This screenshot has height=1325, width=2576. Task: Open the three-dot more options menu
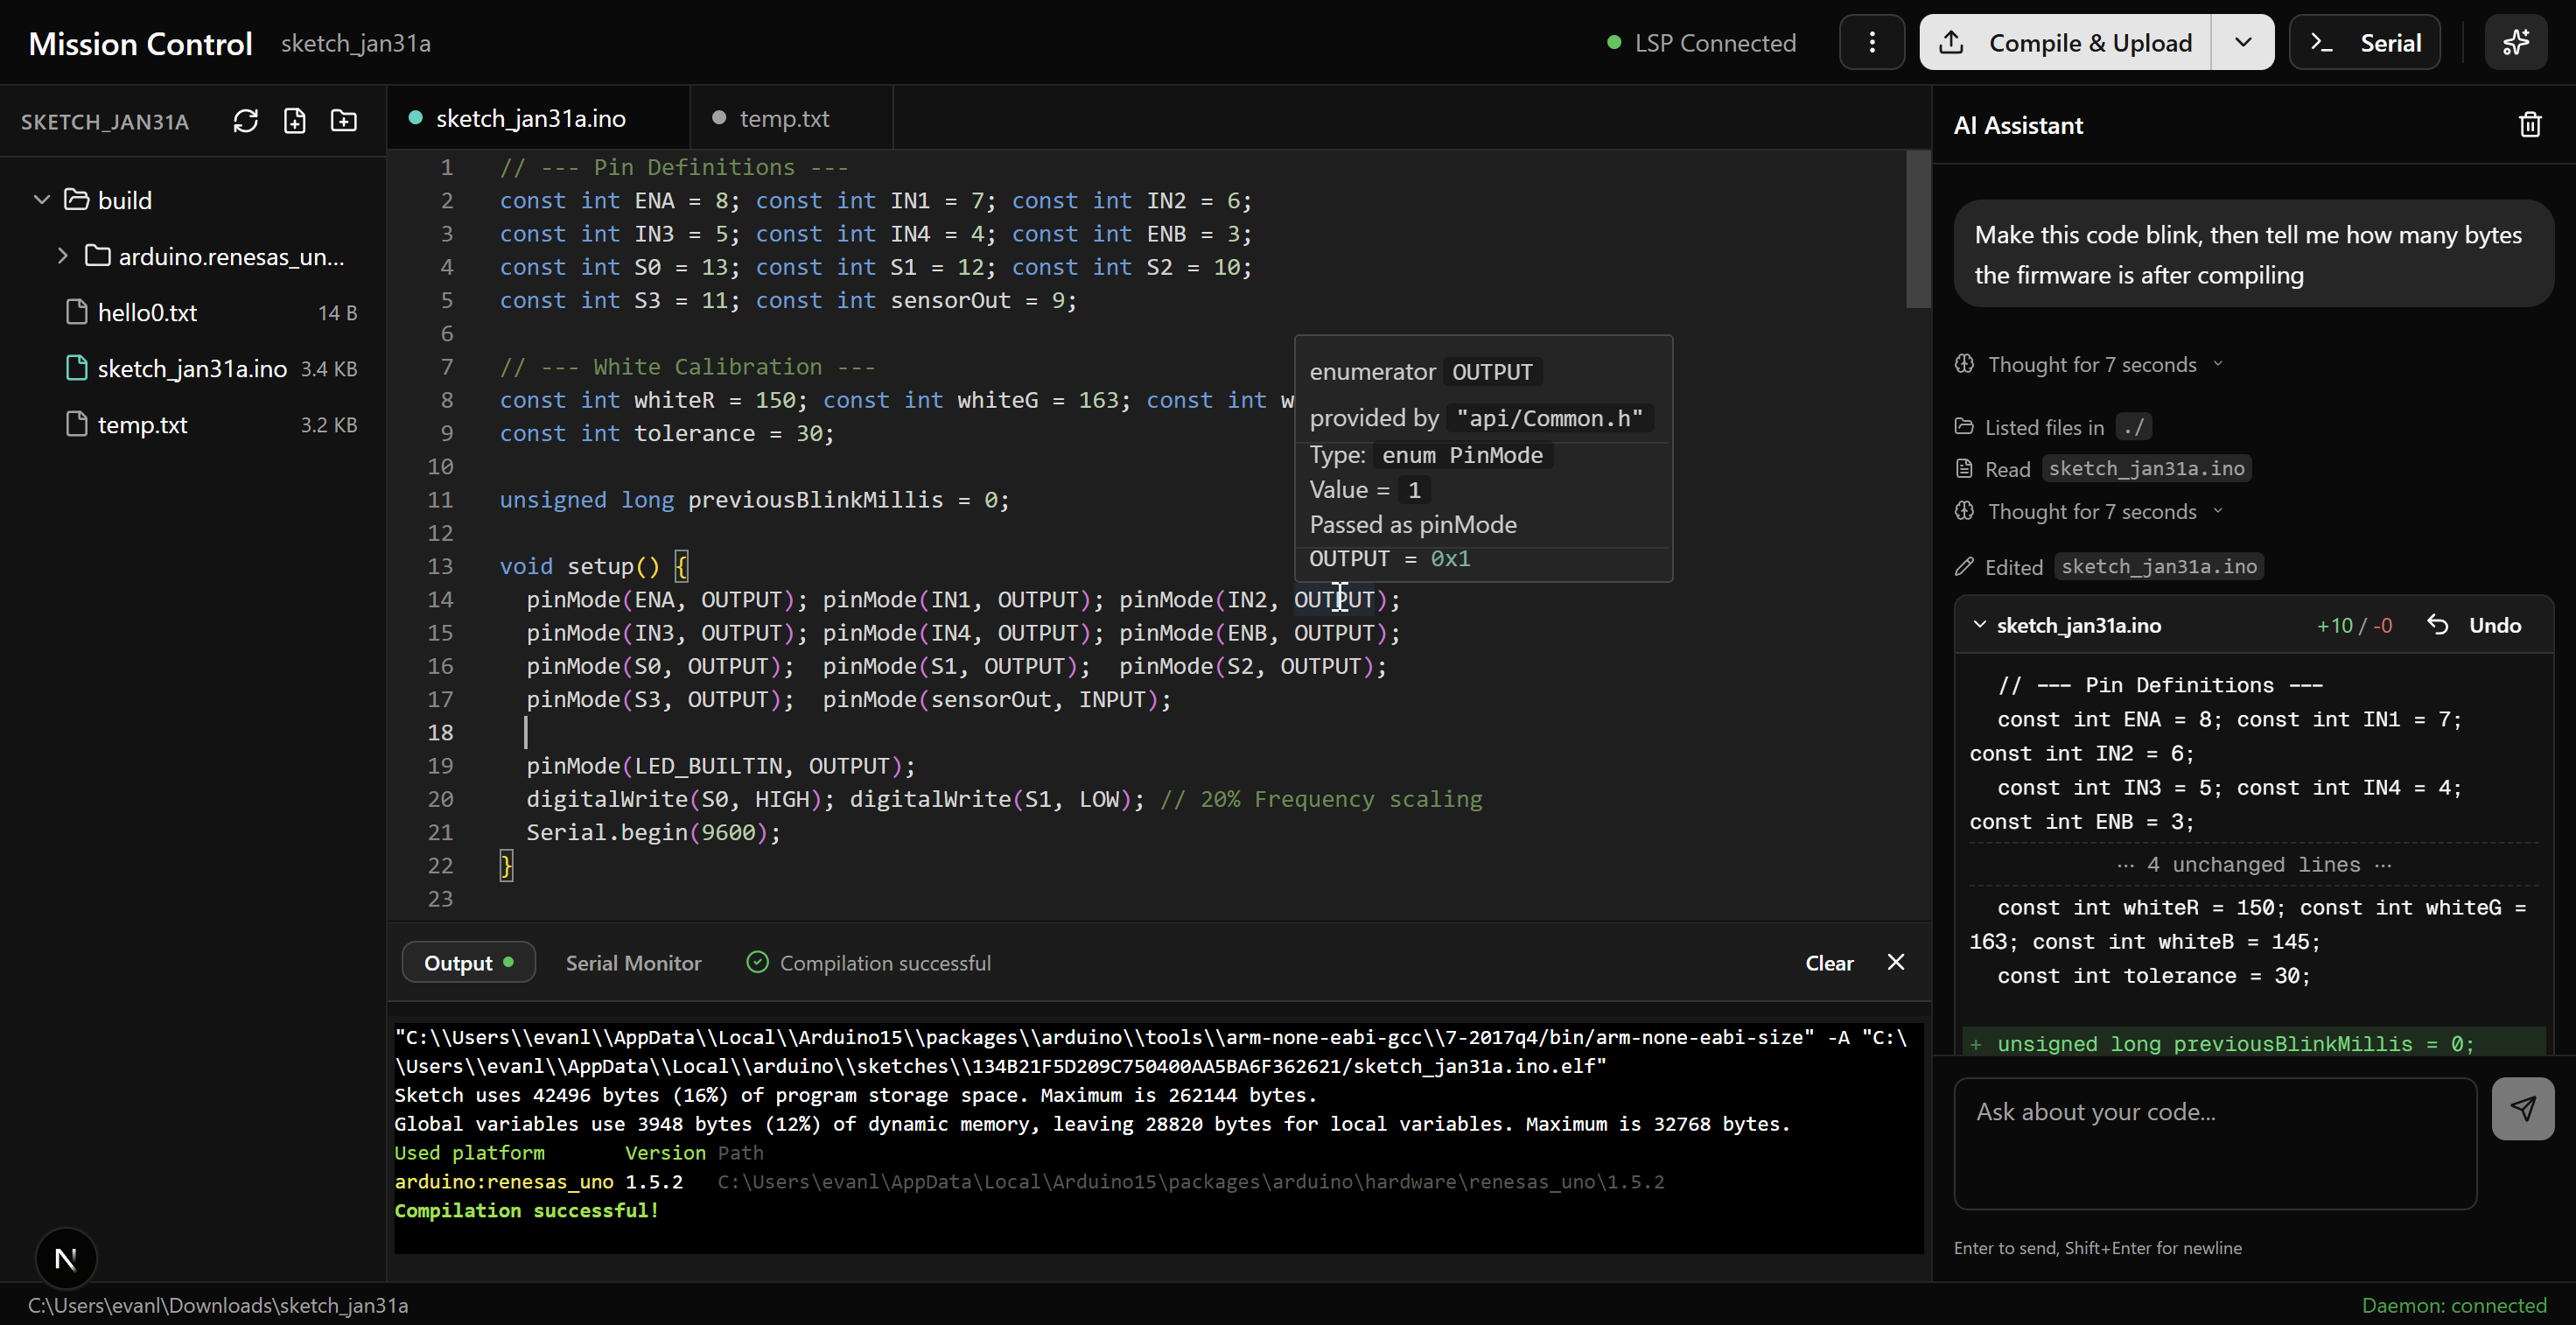pyautogui.click(x=1871, y=43)
